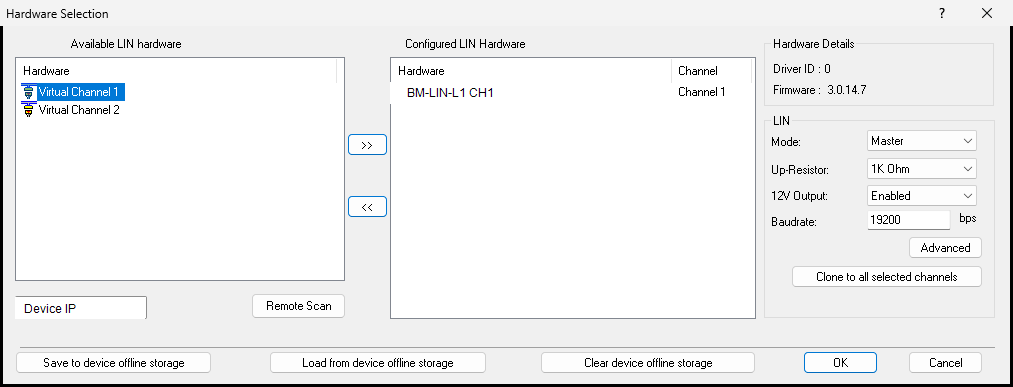Add hardware with the >> button

(367, 145)
